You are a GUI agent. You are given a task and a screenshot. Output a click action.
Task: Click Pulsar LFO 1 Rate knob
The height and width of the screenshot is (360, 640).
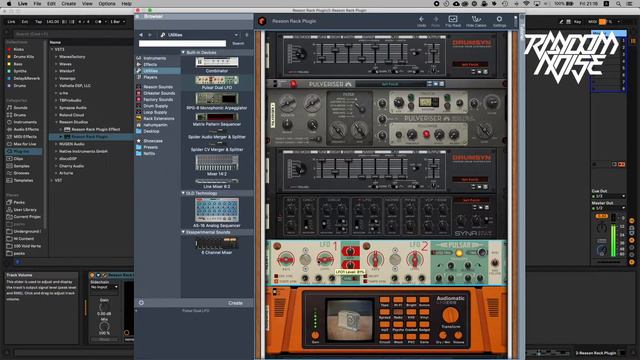tap(286, 259)
